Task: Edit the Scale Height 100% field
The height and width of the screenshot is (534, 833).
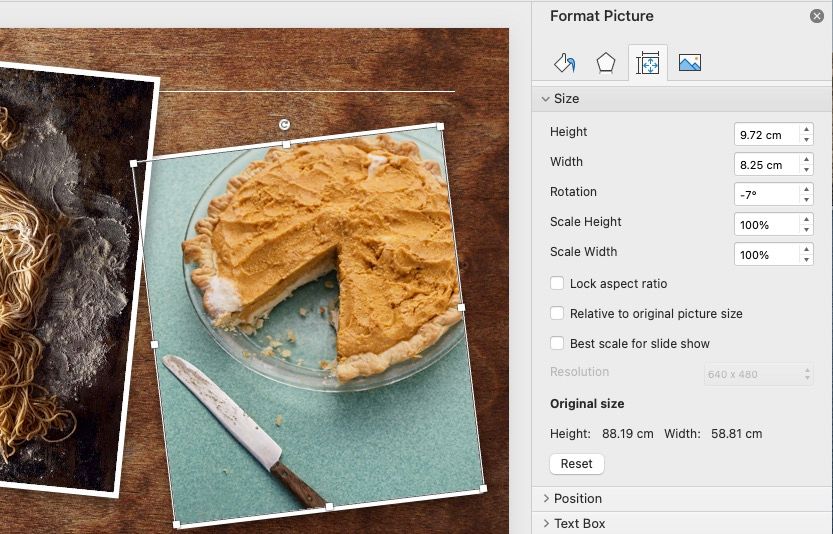Action: [767, 224]
